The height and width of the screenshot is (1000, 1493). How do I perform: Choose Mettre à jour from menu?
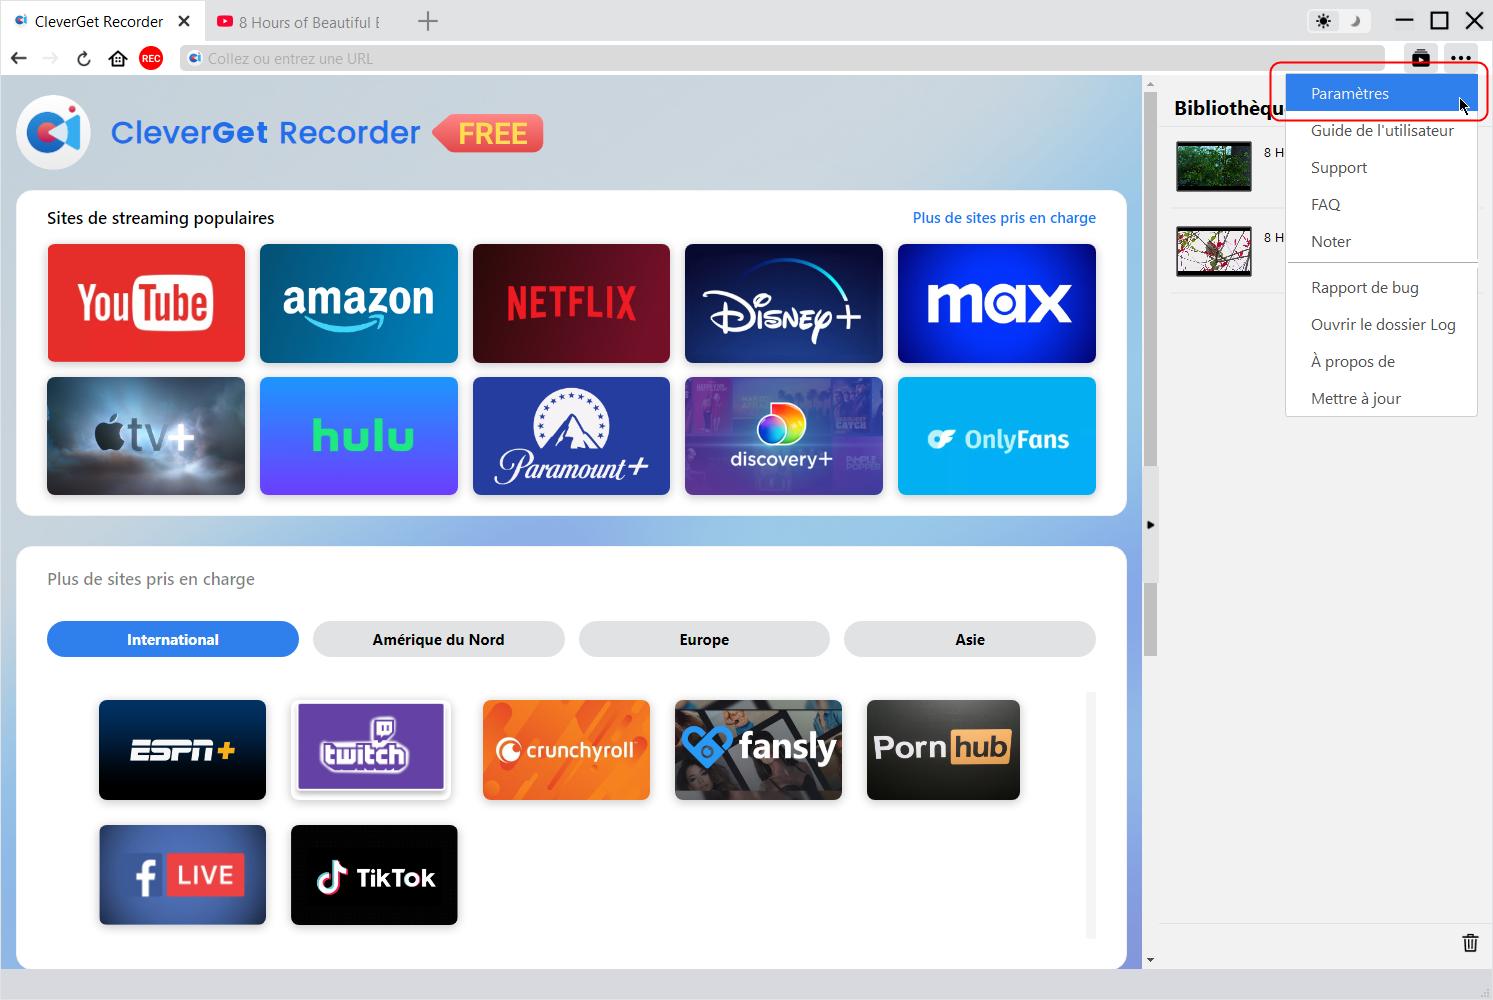[x=1381, y=398]
